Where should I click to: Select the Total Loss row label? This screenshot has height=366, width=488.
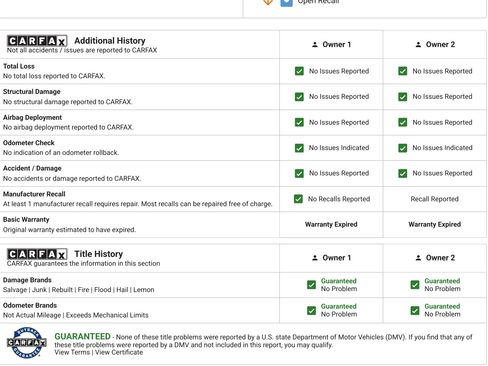pos(19,66)
